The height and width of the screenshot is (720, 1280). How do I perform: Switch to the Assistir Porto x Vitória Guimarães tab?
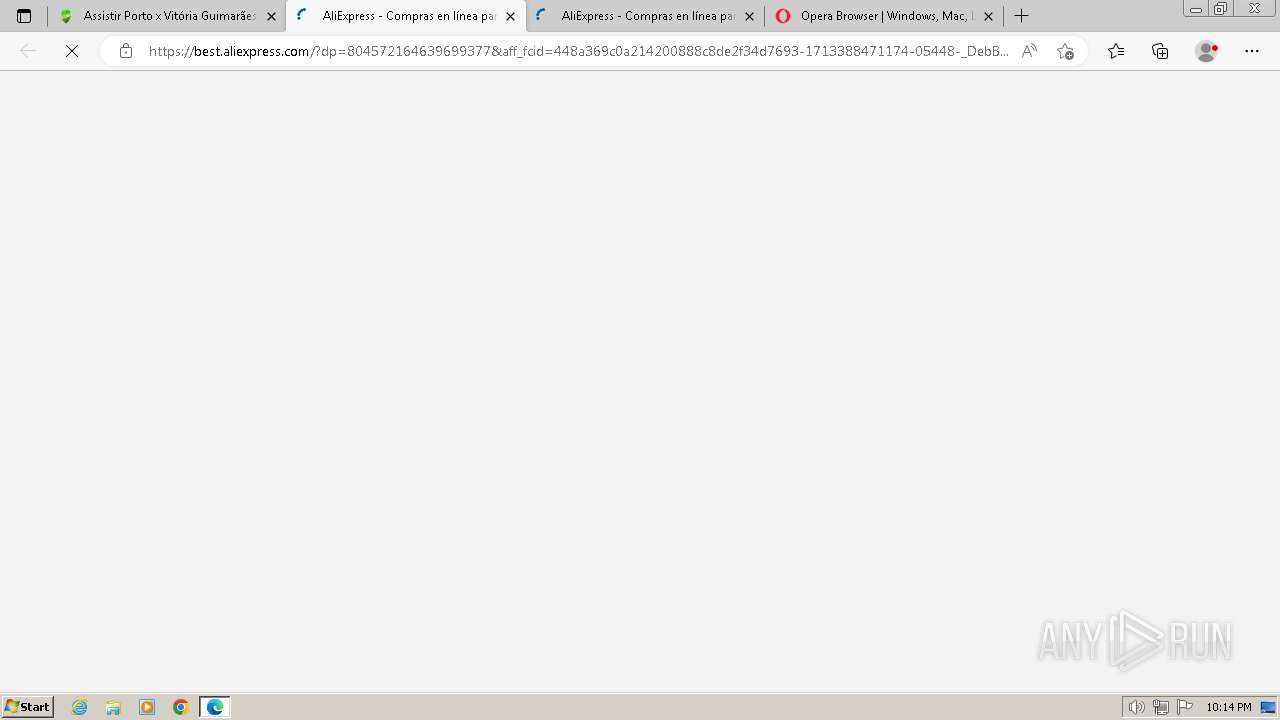(166, 16)
